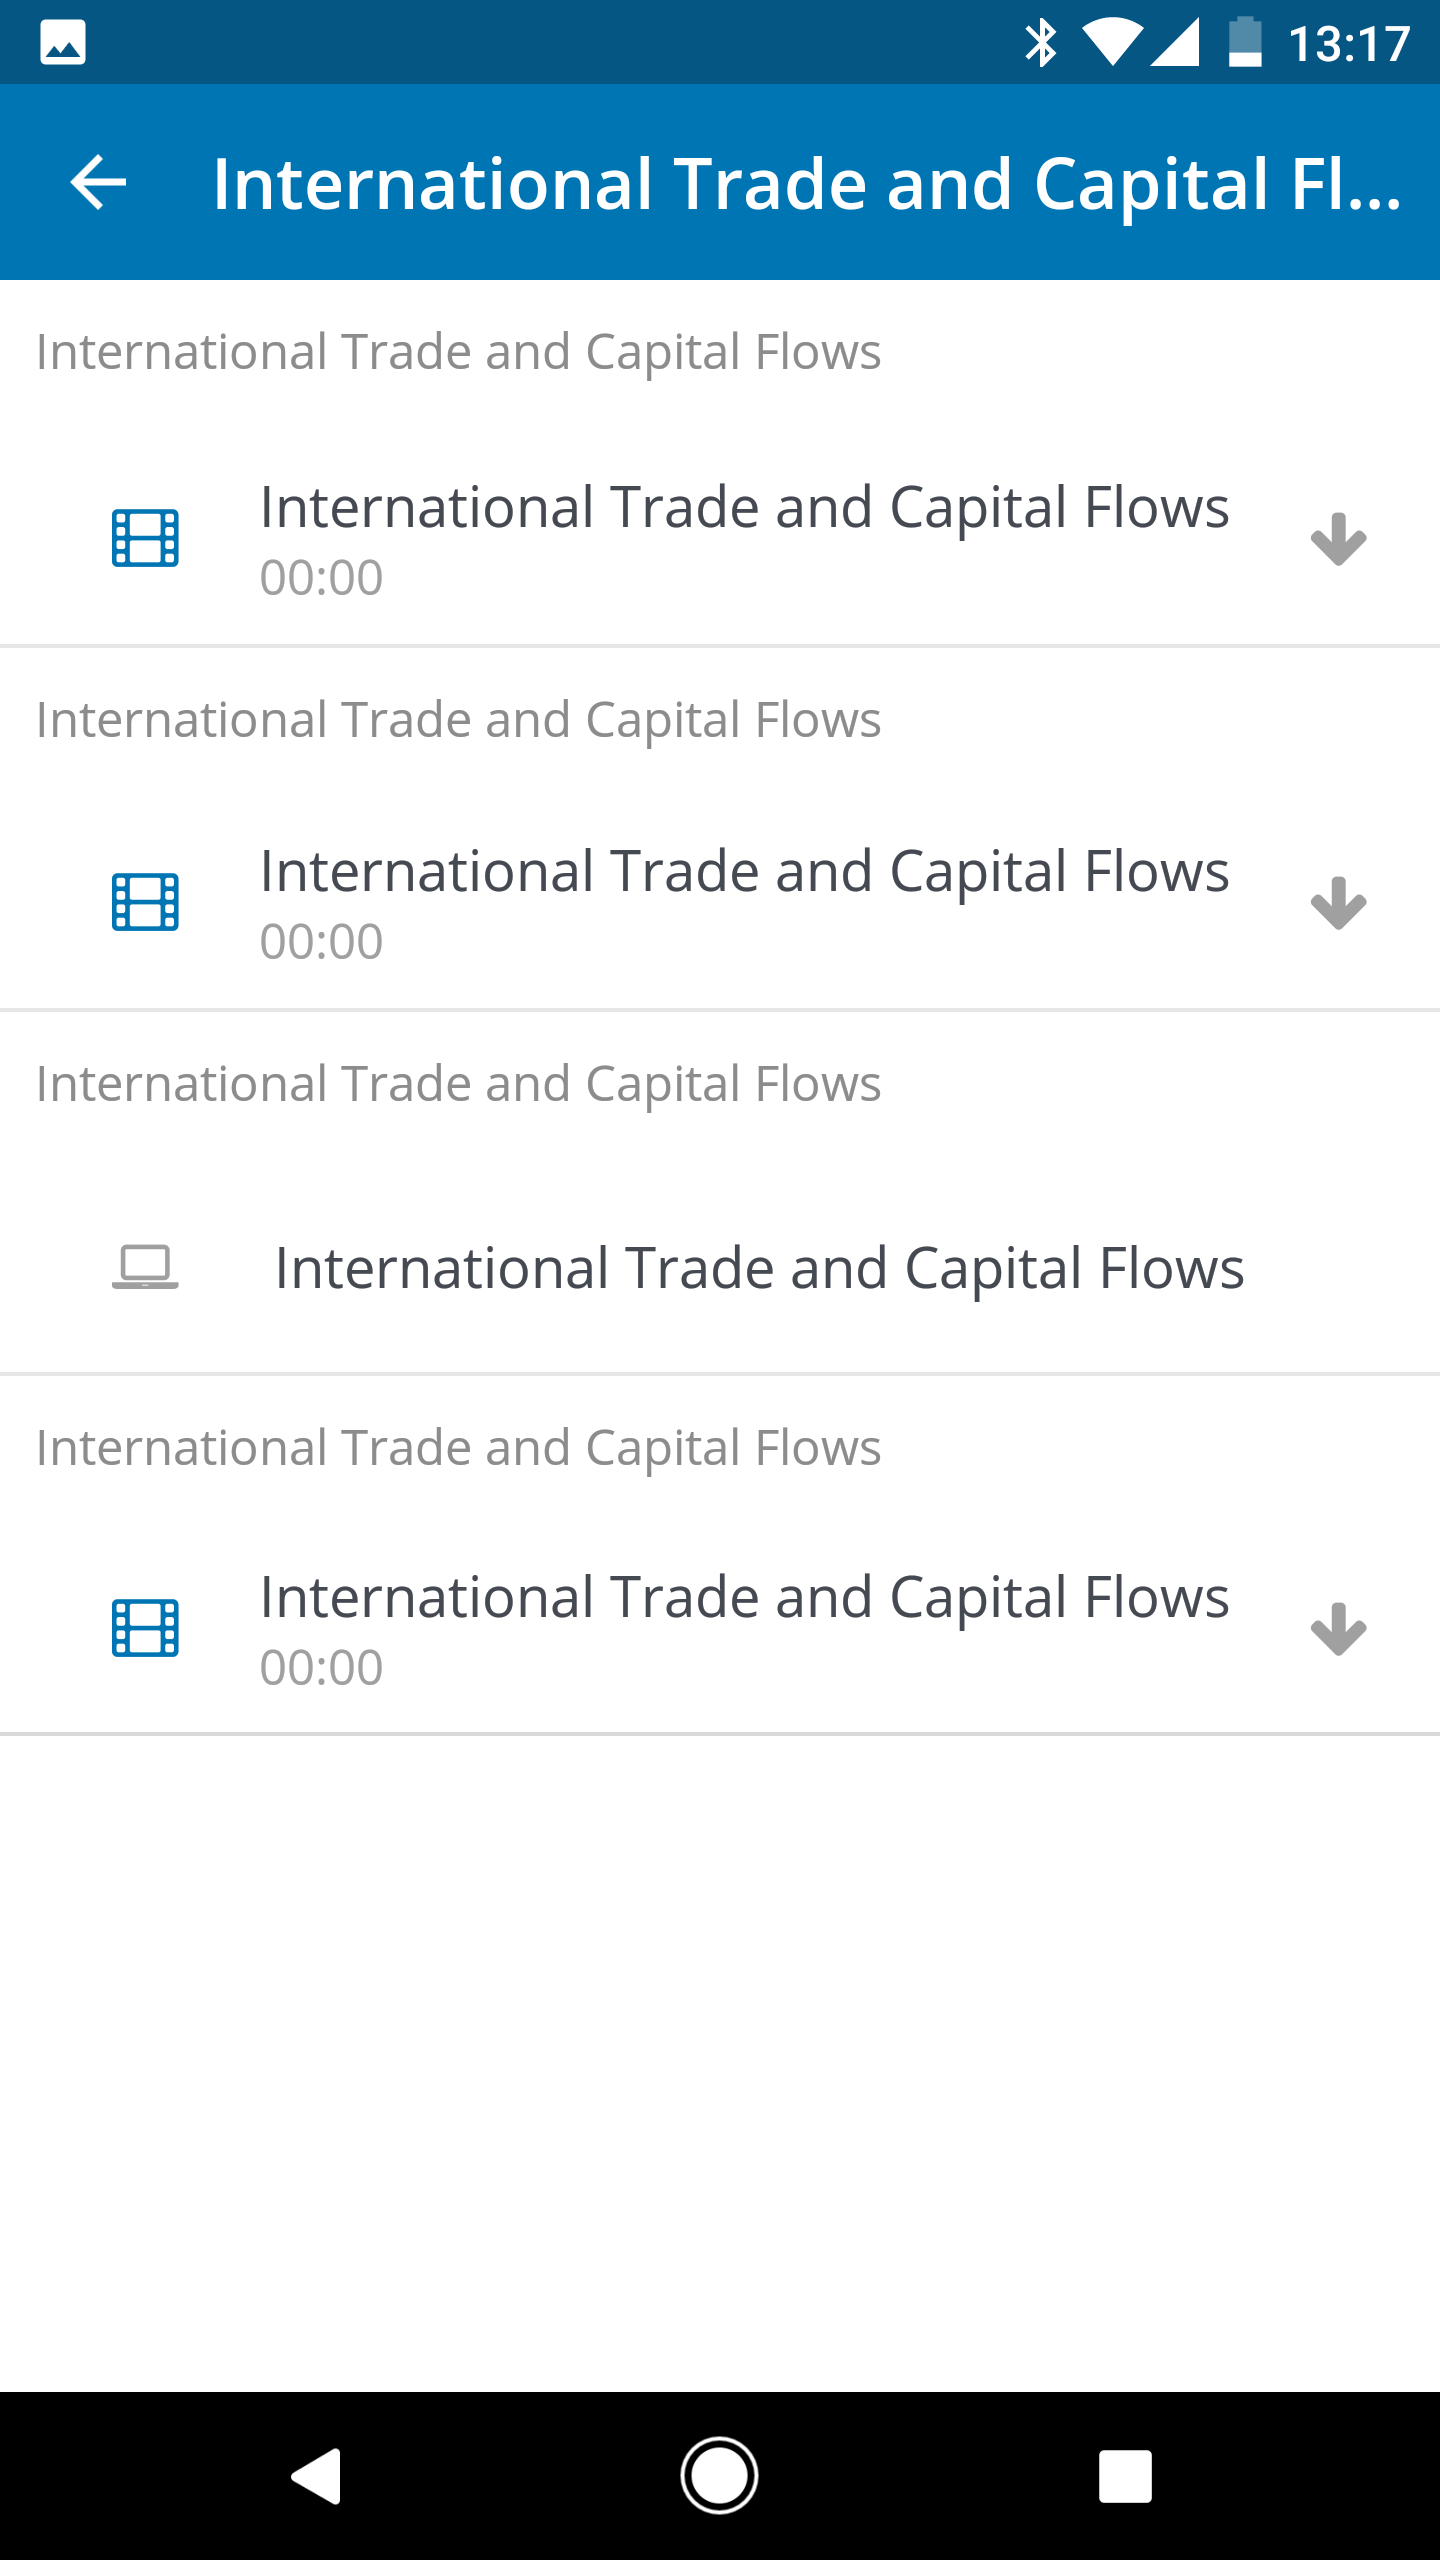Download the last video lesson
1440x2560 pixels.
[x=1338, y=1630]
